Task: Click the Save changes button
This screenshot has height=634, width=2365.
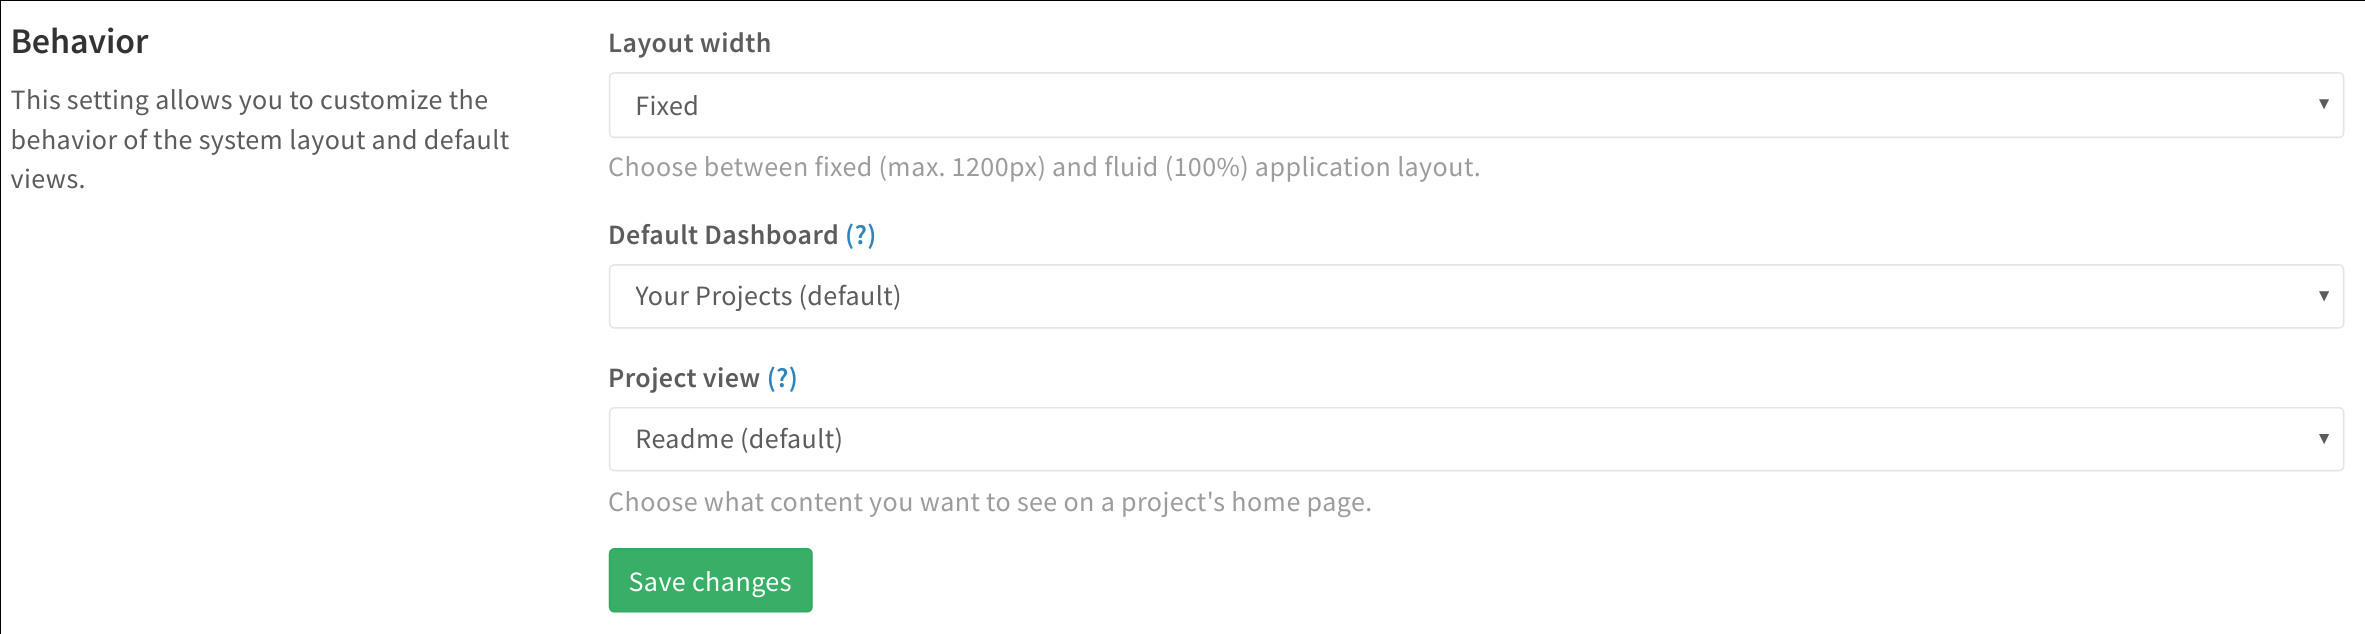Action: pos(710,581)
